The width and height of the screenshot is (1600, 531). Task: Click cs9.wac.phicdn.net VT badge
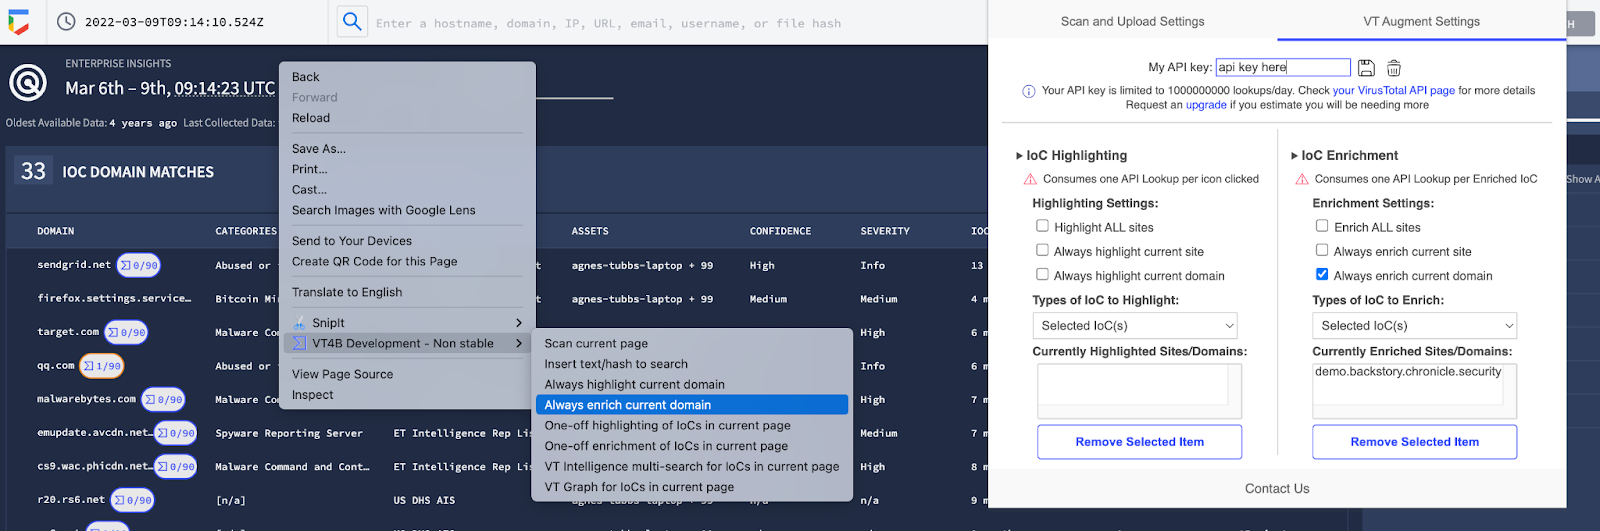coord(175,467)
